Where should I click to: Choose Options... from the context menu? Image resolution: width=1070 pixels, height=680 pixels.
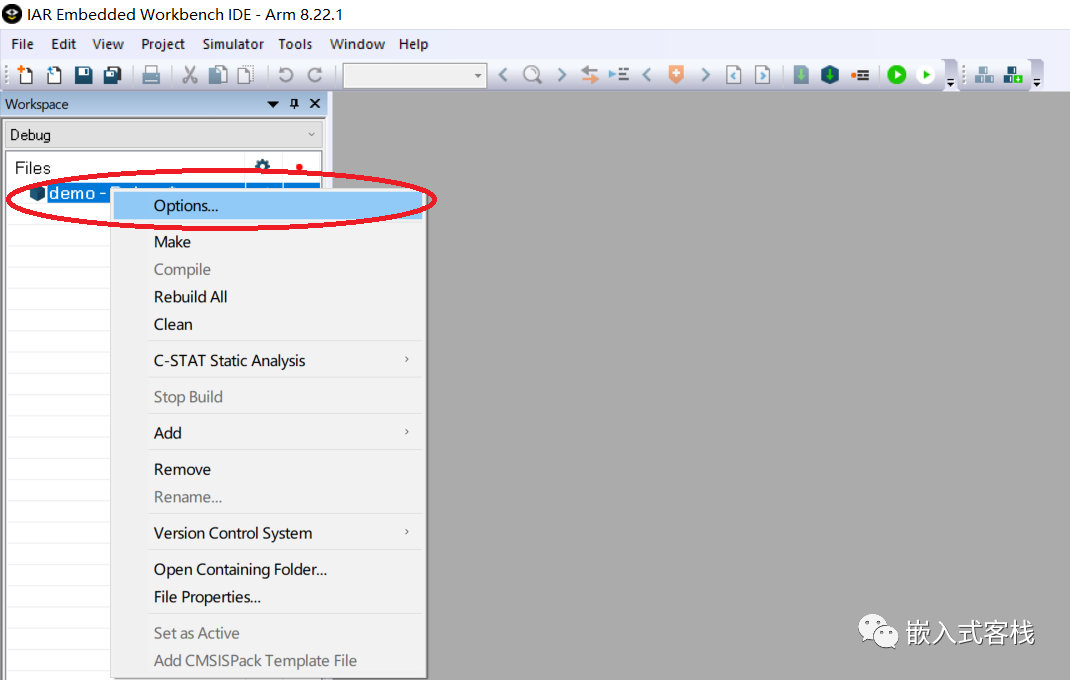pos(268,206)
